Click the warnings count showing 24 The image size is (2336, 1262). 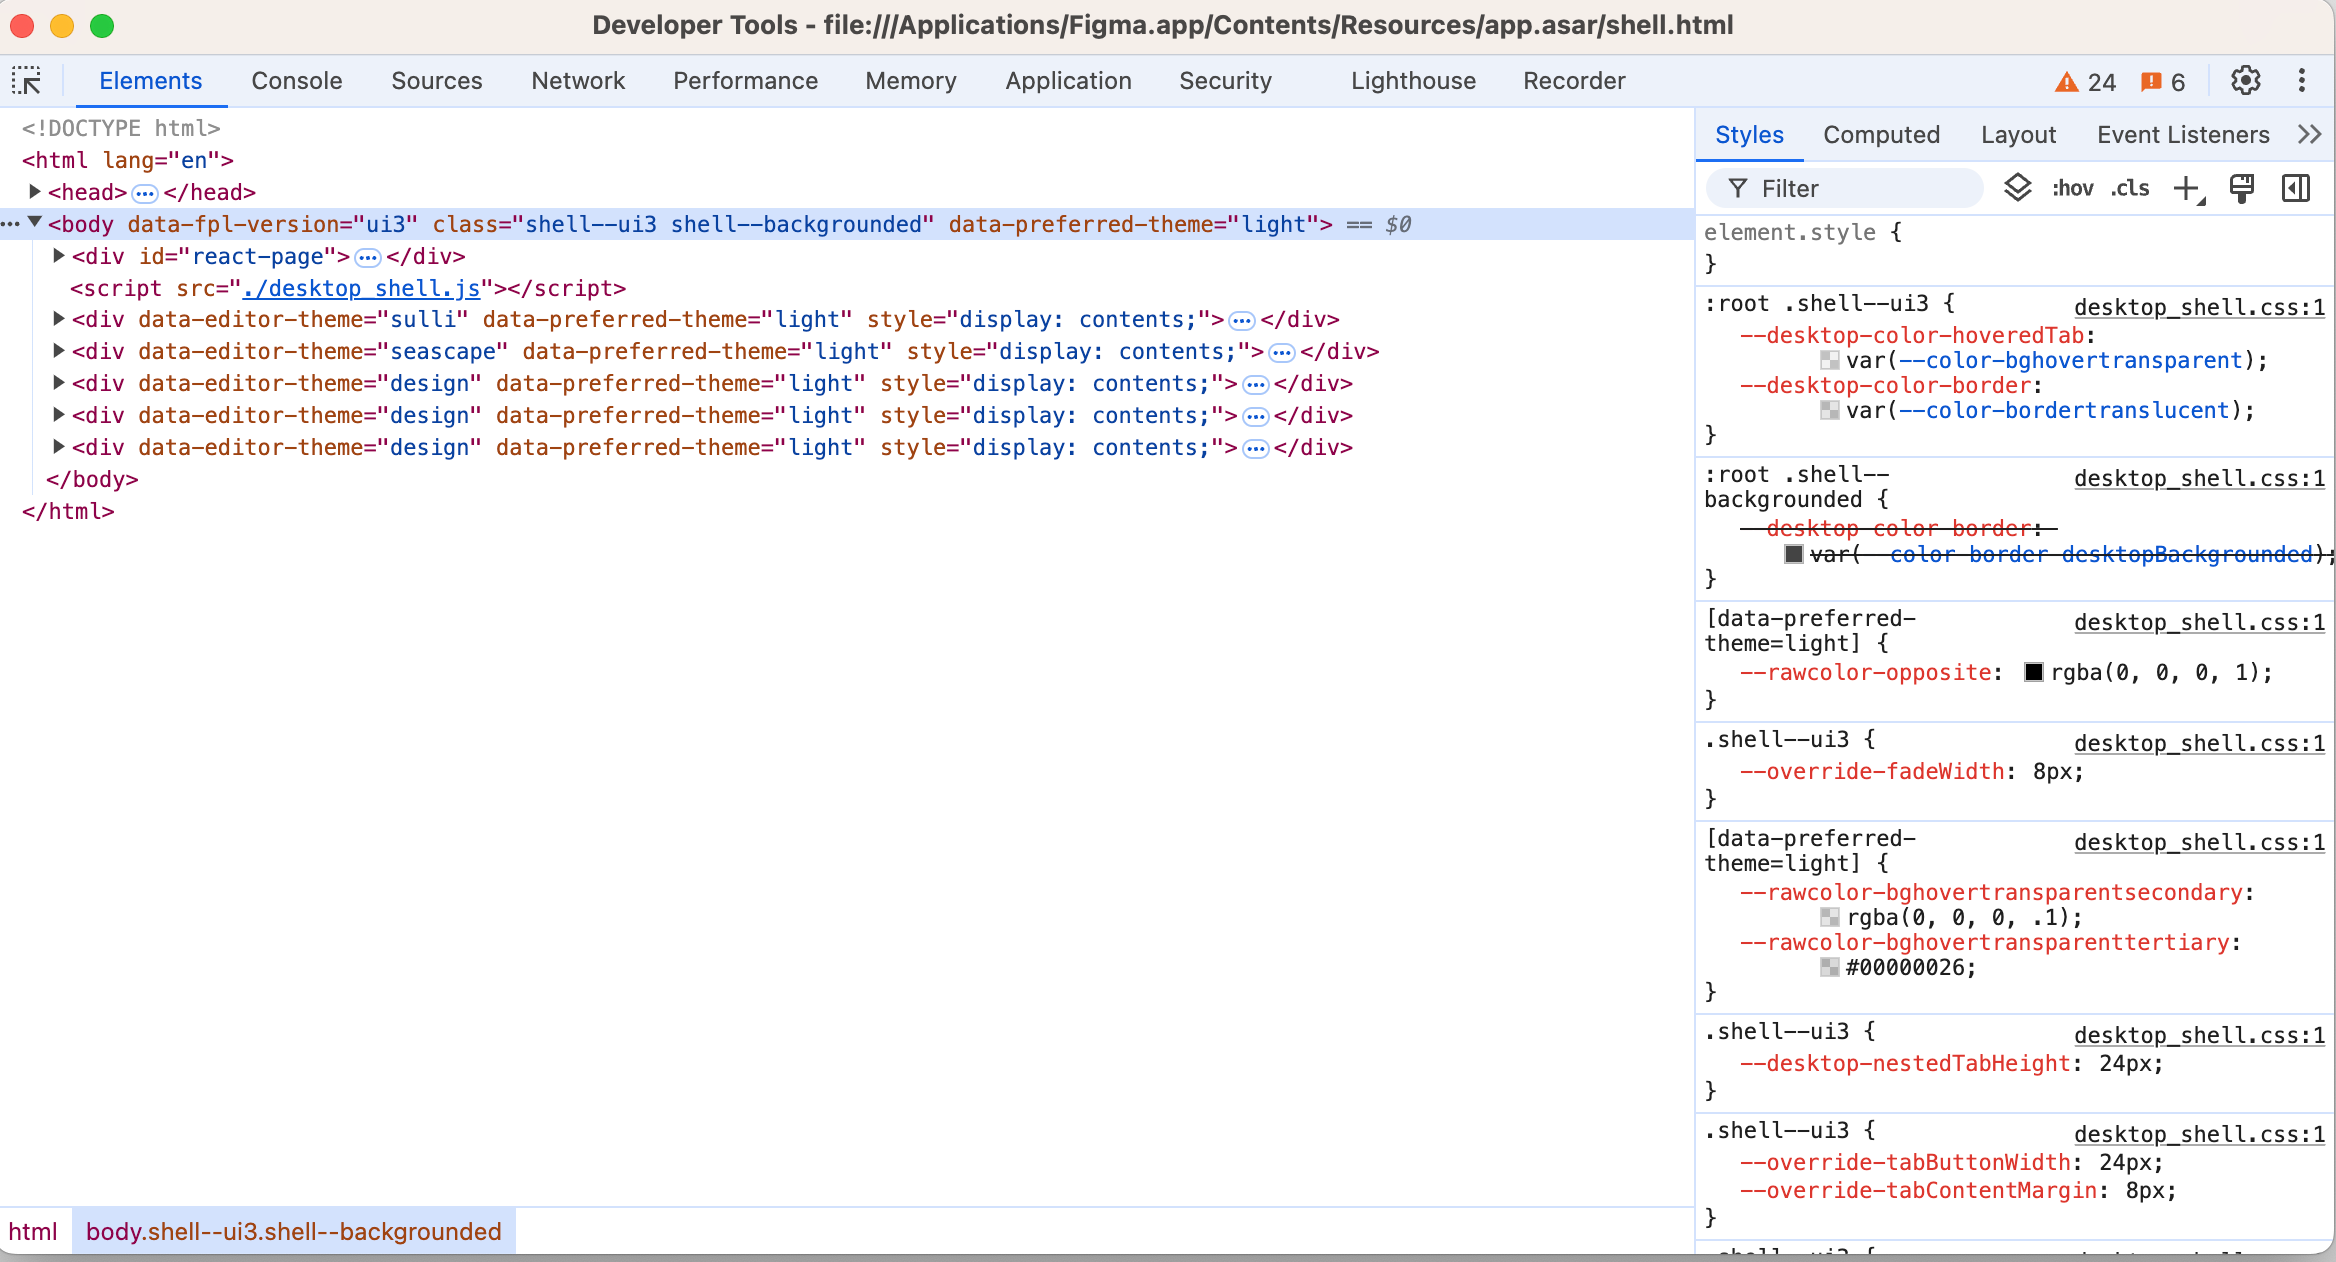click(x=2086, y=82)
